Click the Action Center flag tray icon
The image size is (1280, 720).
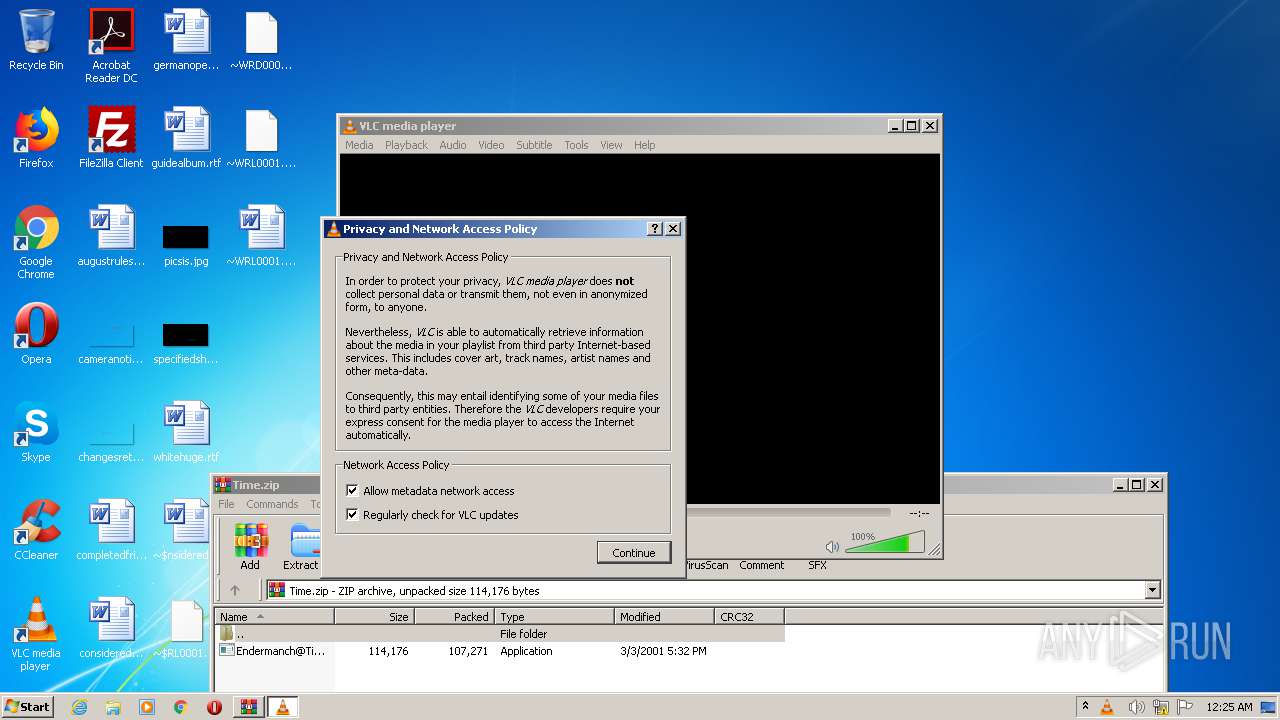[x=1185, y=707]
